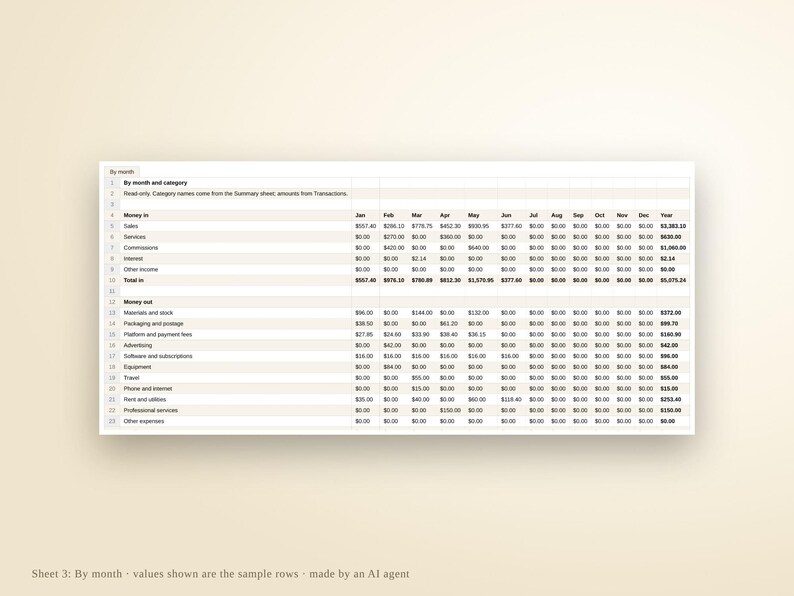
Task: Open the By month sheet tab
Action: pyautogui.click(x=122, y=172)
